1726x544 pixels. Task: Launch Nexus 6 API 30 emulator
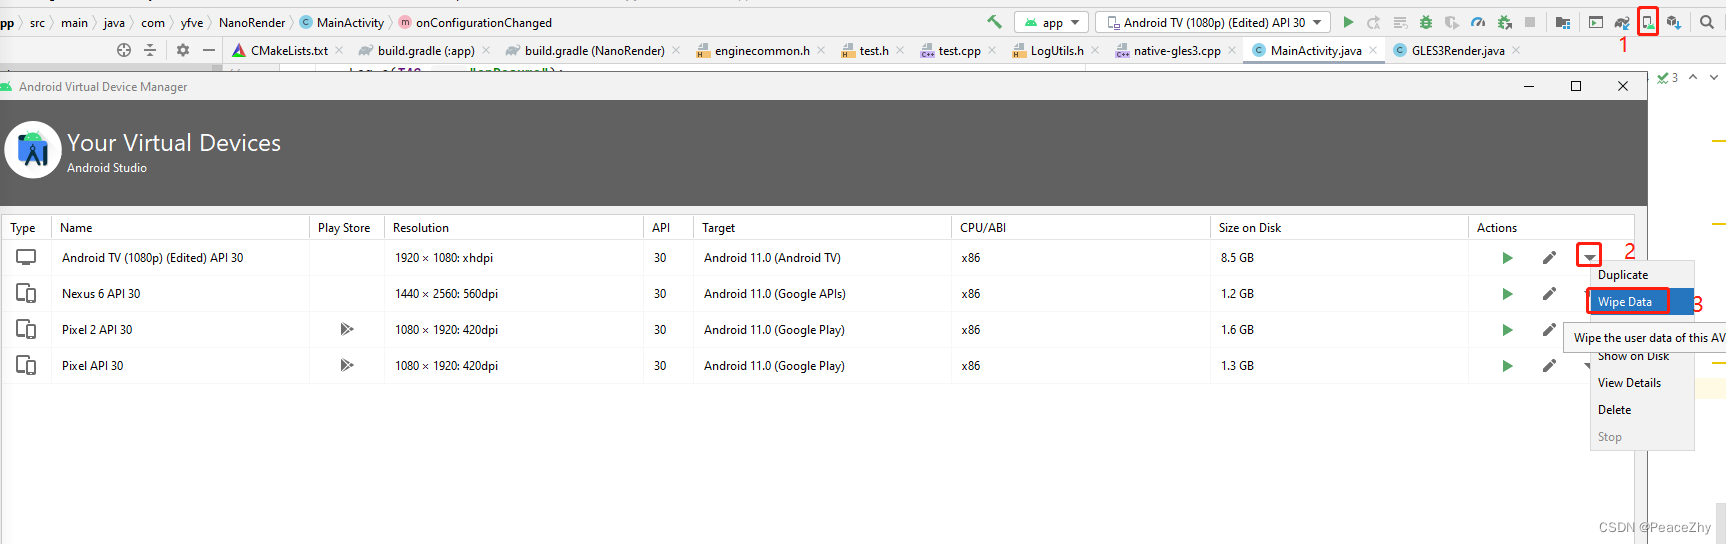[1507, 294]
